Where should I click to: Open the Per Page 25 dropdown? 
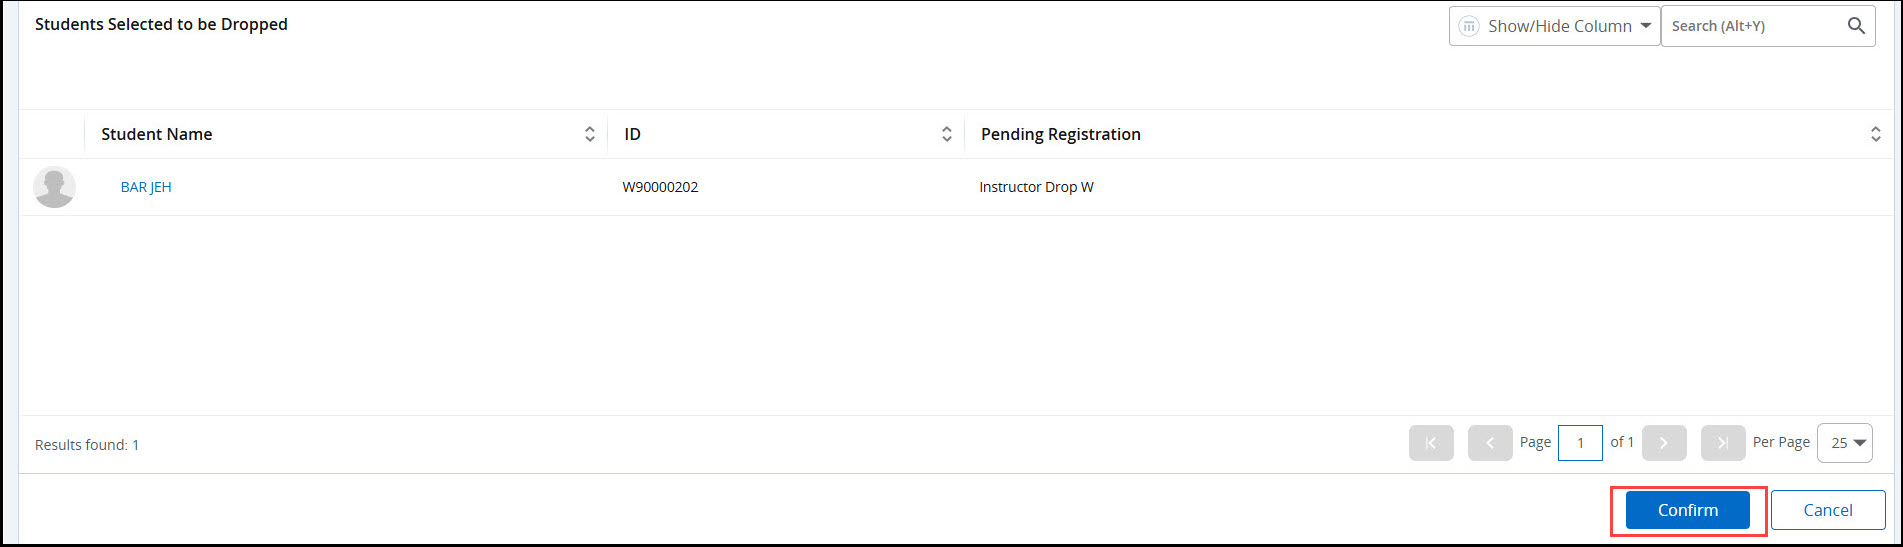click(1844, 443)
